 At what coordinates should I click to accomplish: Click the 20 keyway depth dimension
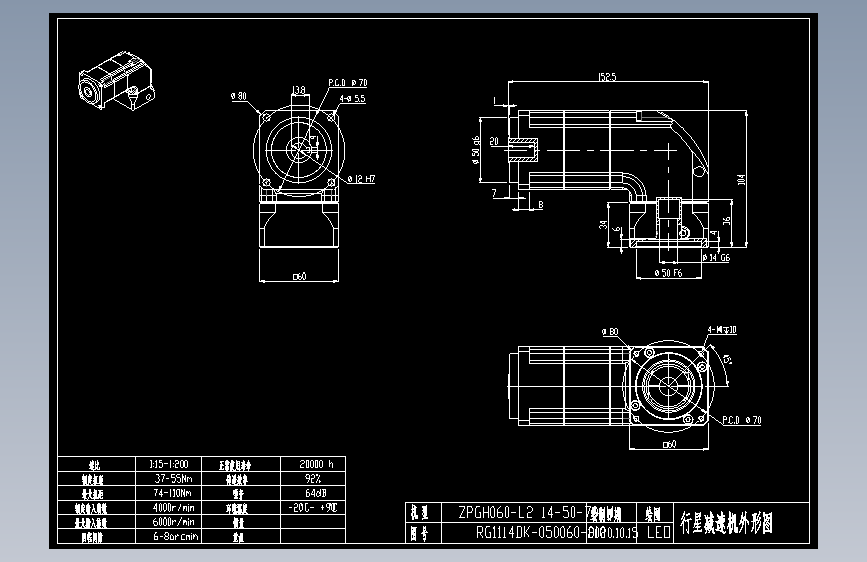click(494, 142)
